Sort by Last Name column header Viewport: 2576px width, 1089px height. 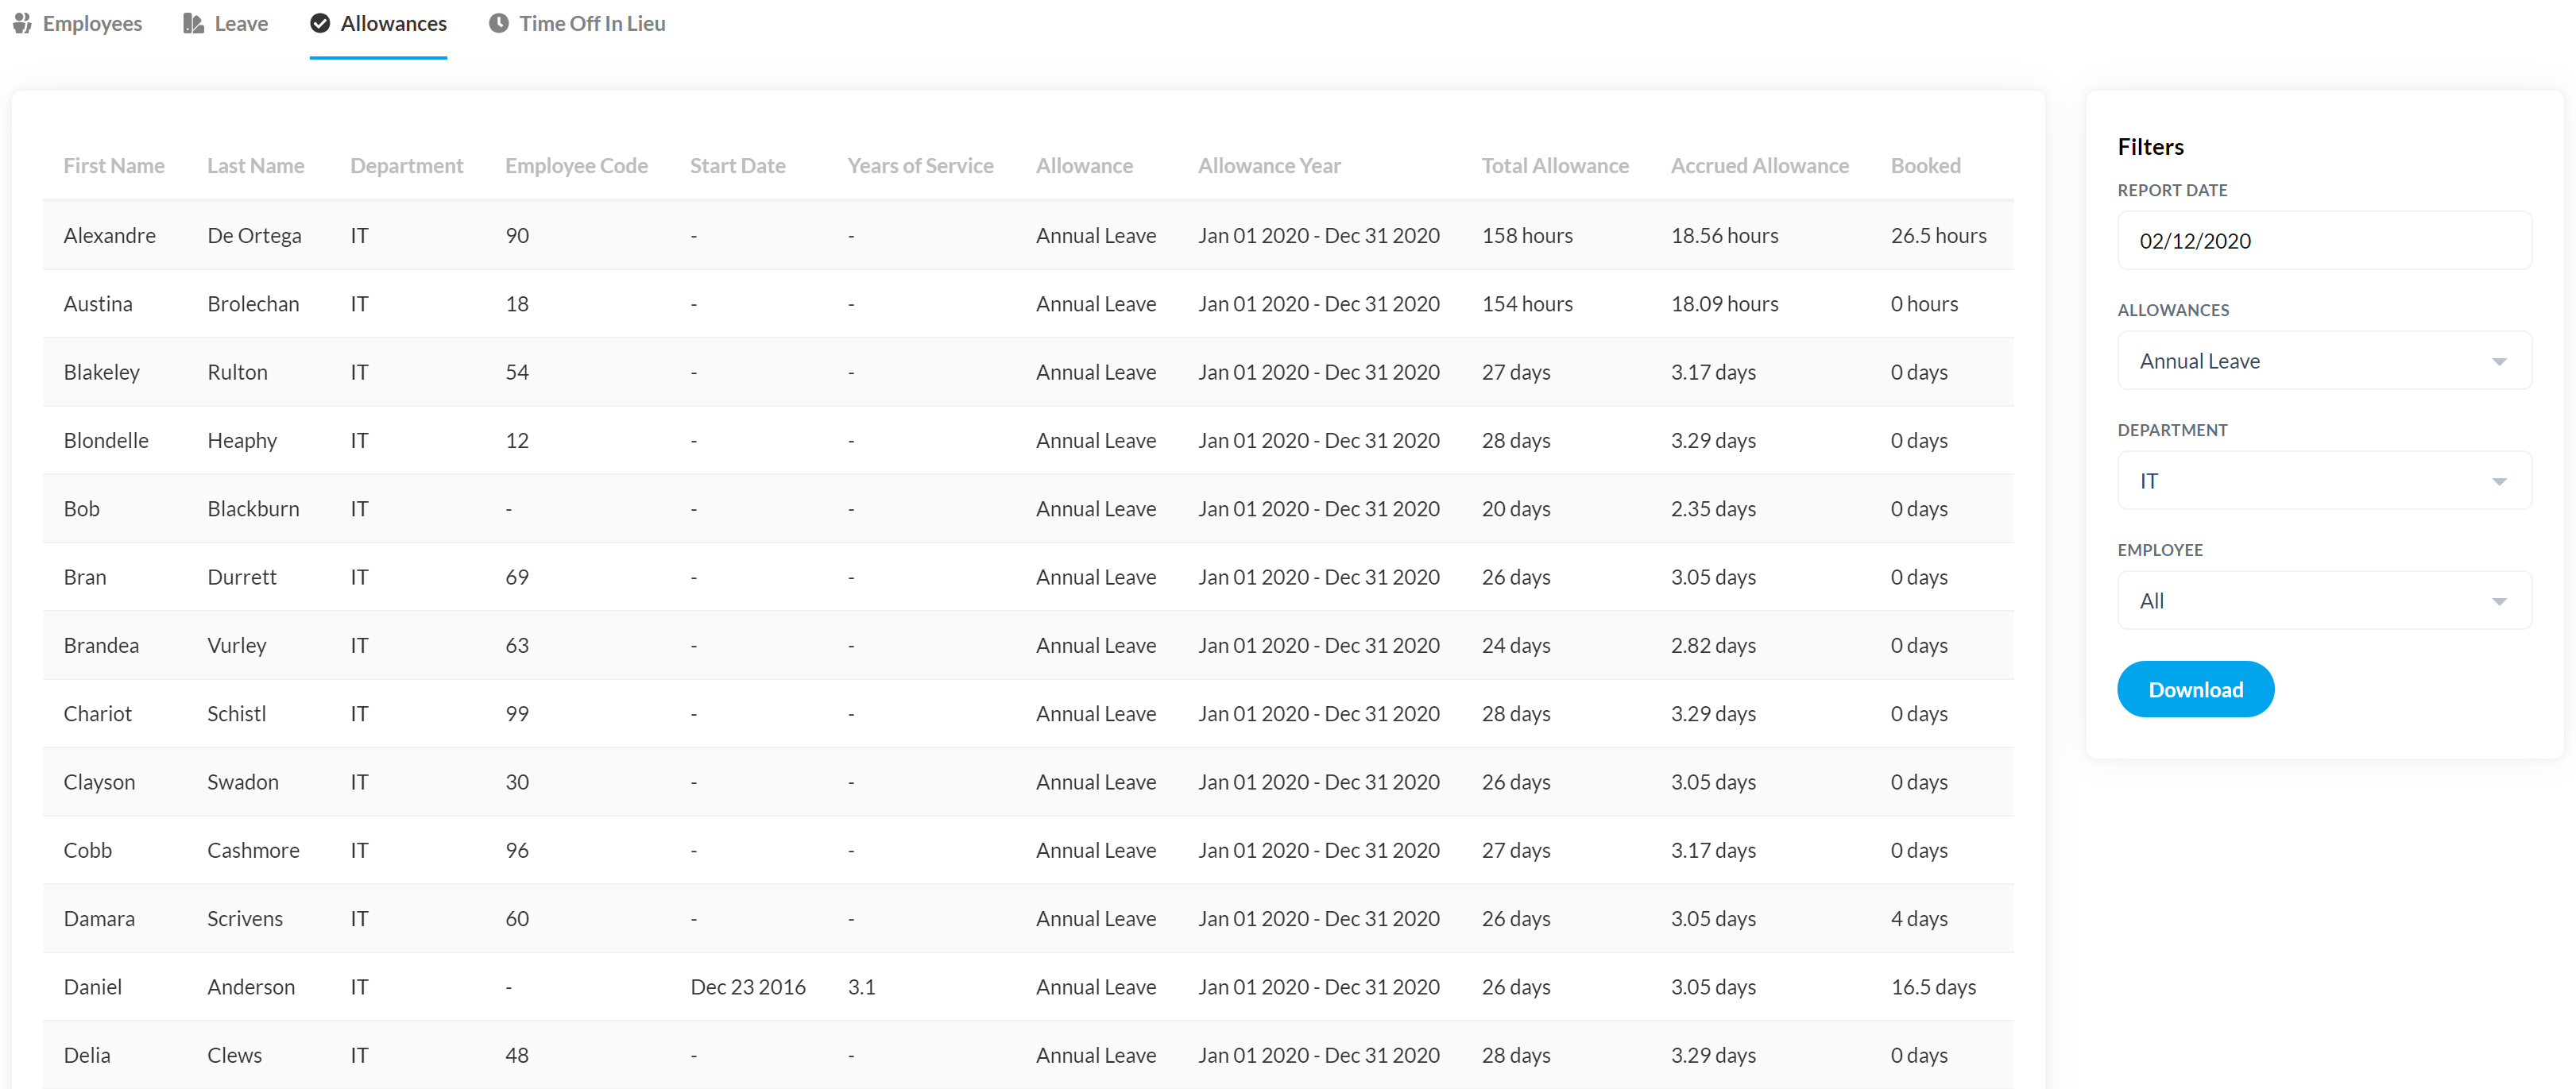[256, 166]
